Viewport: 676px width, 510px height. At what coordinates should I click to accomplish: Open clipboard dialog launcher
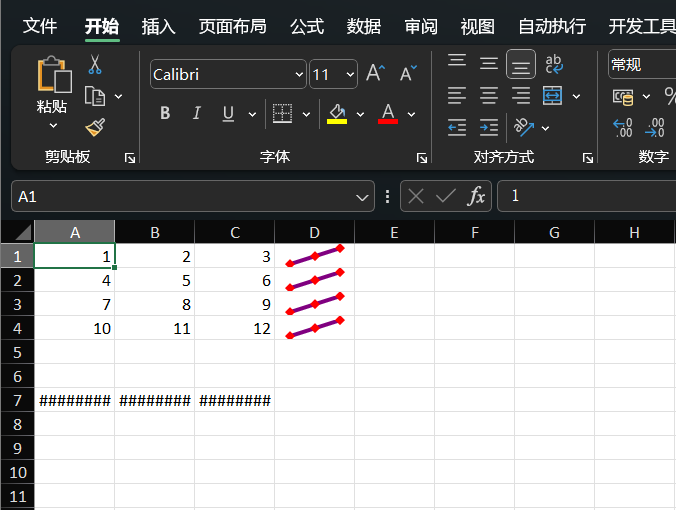pos(130,158)
